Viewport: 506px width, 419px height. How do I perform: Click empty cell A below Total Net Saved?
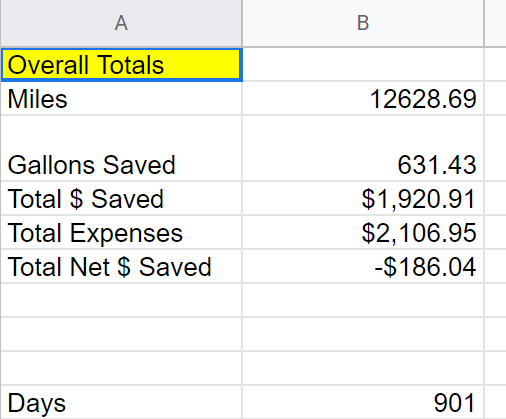pos(121,300)
